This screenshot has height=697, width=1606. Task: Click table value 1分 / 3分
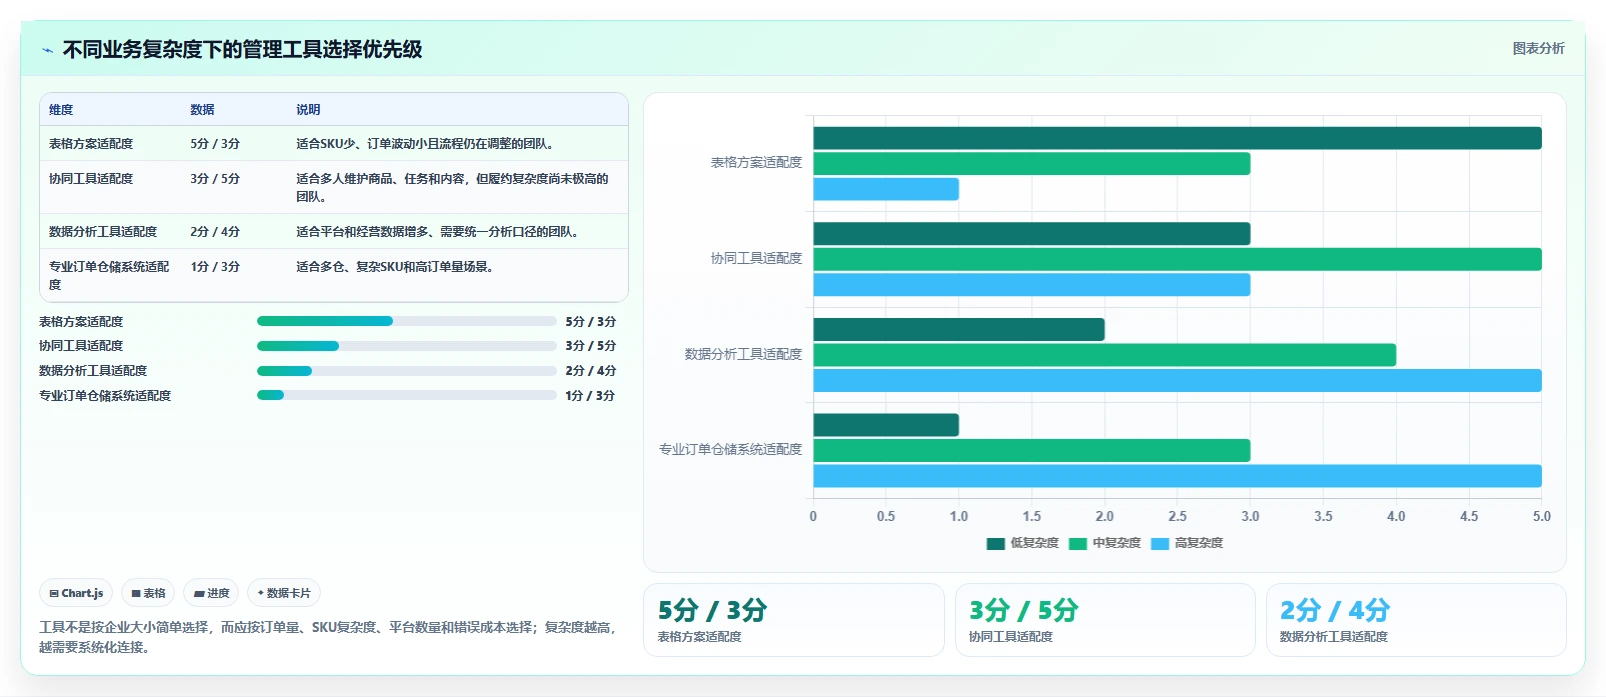pyautogui.click(x=215, y=267)
